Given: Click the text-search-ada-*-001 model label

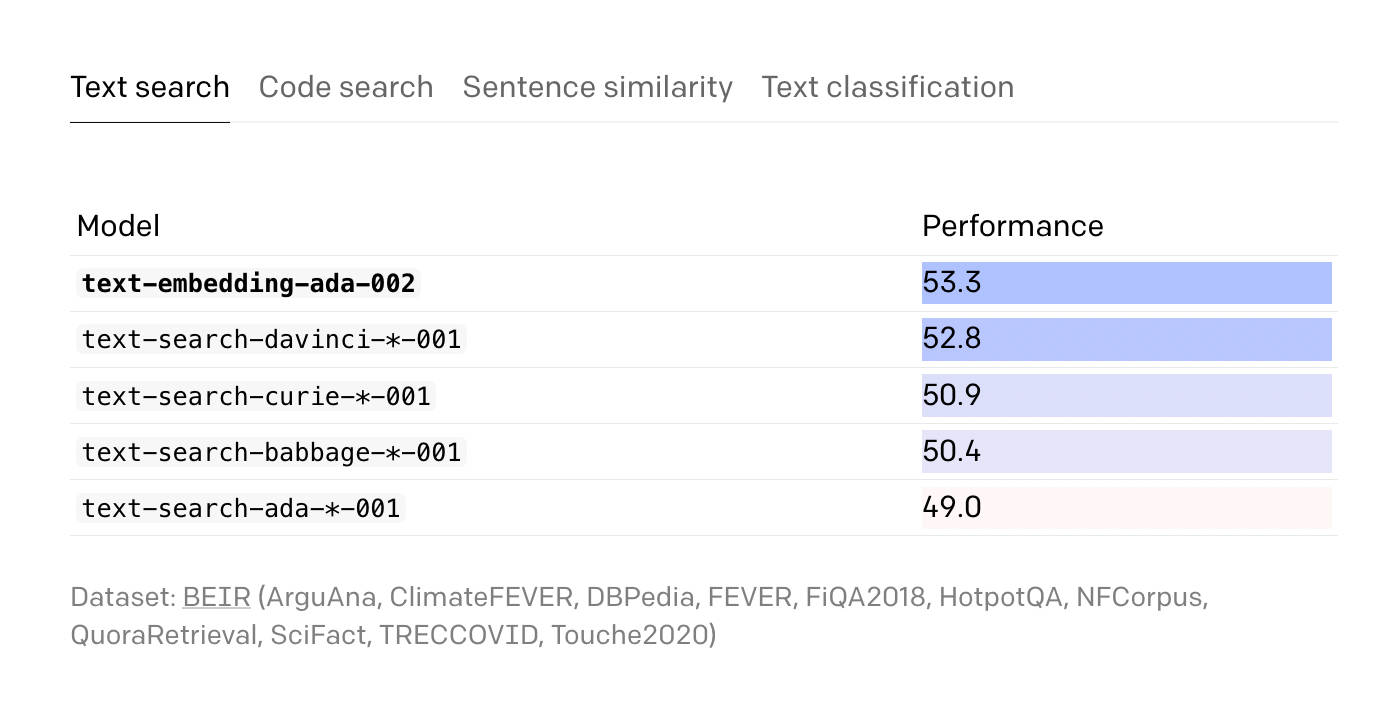Looking at the screenshot, I should tap(241, 507).
